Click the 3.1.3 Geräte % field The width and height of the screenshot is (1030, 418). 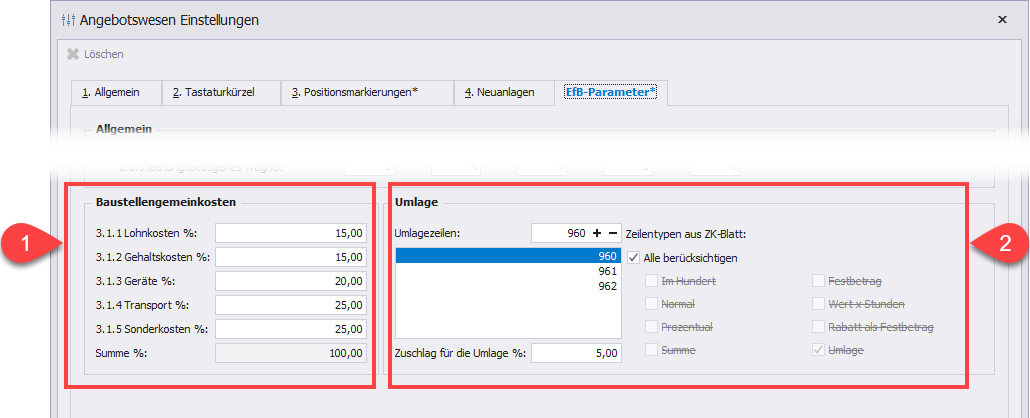(292, 281)
